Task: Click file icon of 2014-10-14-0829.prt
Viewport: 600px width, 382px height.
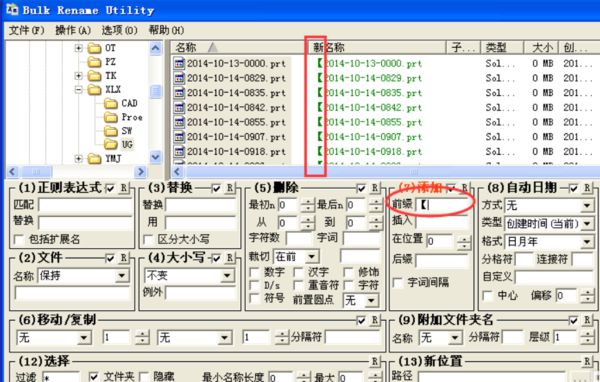Action: (179, 78)
